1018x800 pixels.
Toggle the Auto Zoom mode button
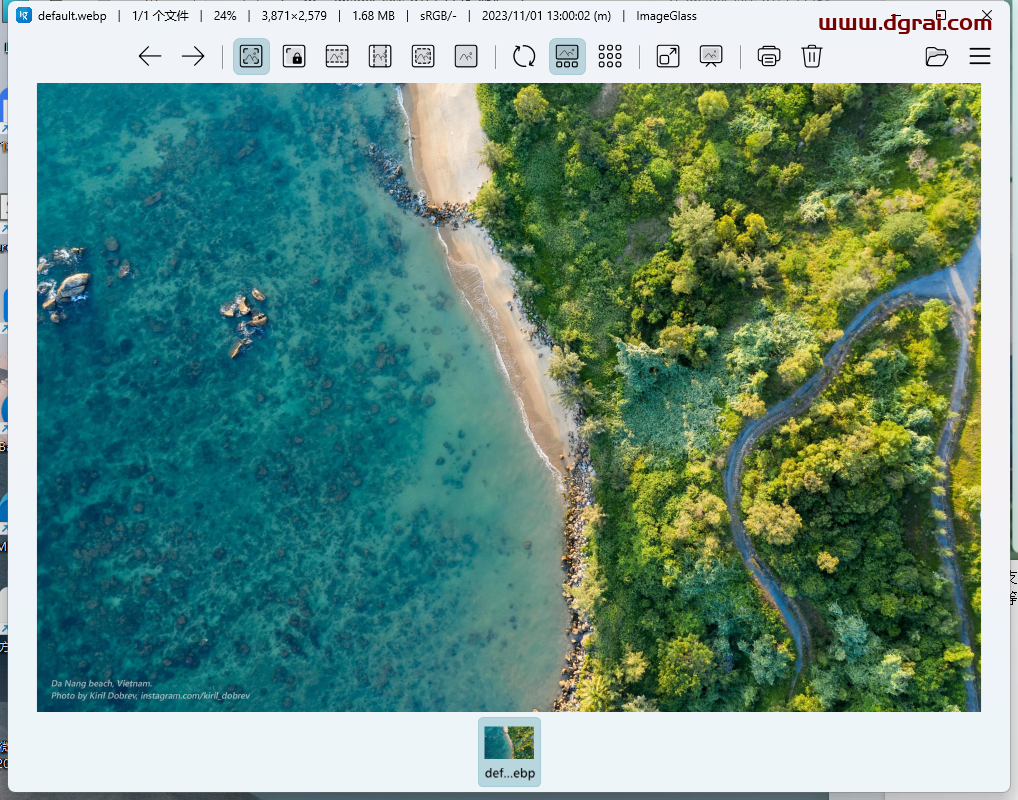tap(251, 56)
